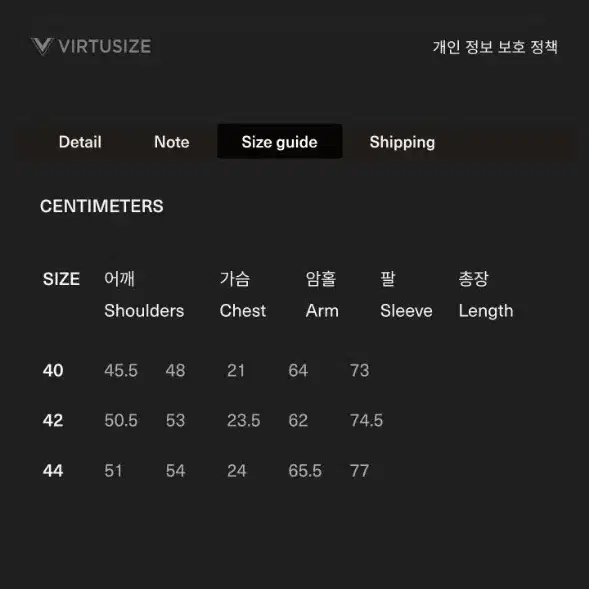
Task: Click the 45.5 value in size 40 row
Action: pyautogui.click(x=121, y=370)
